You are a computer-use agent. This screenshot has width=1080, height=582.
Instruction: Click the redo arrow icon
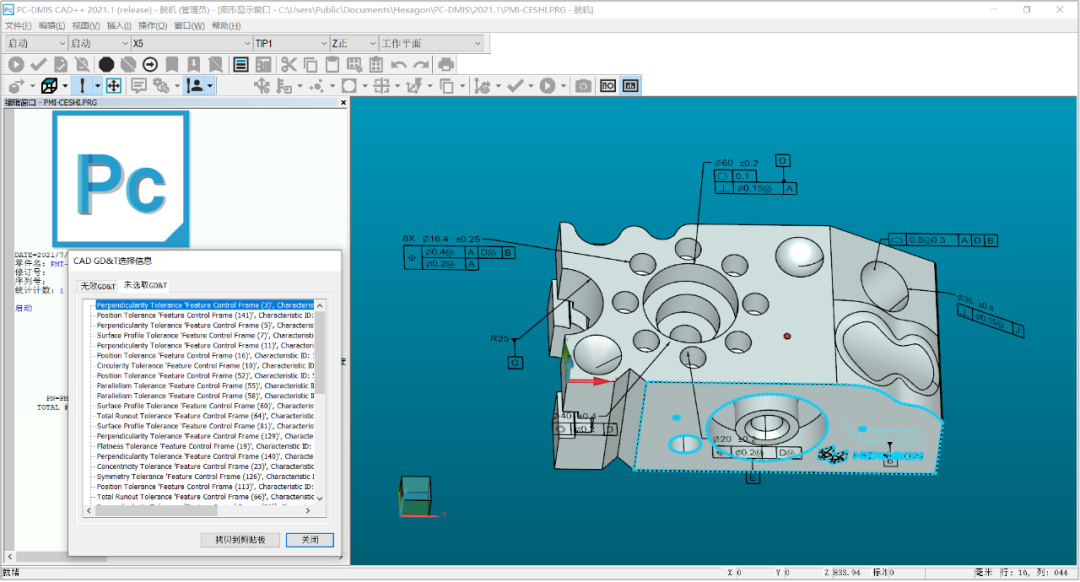[421, 65]
